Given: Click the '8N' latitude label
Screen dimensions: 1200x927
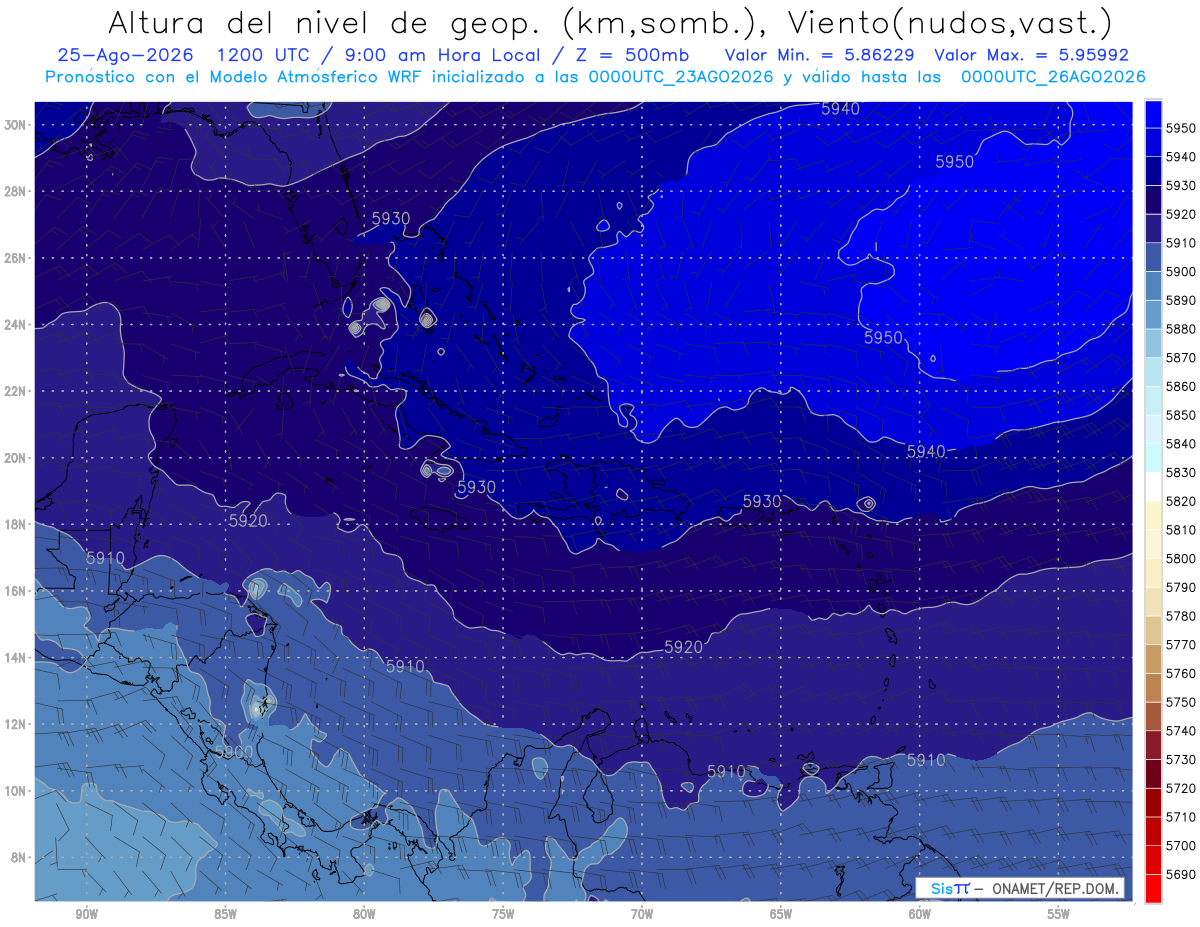Looking at the screenshot, I should click(20, 857).
